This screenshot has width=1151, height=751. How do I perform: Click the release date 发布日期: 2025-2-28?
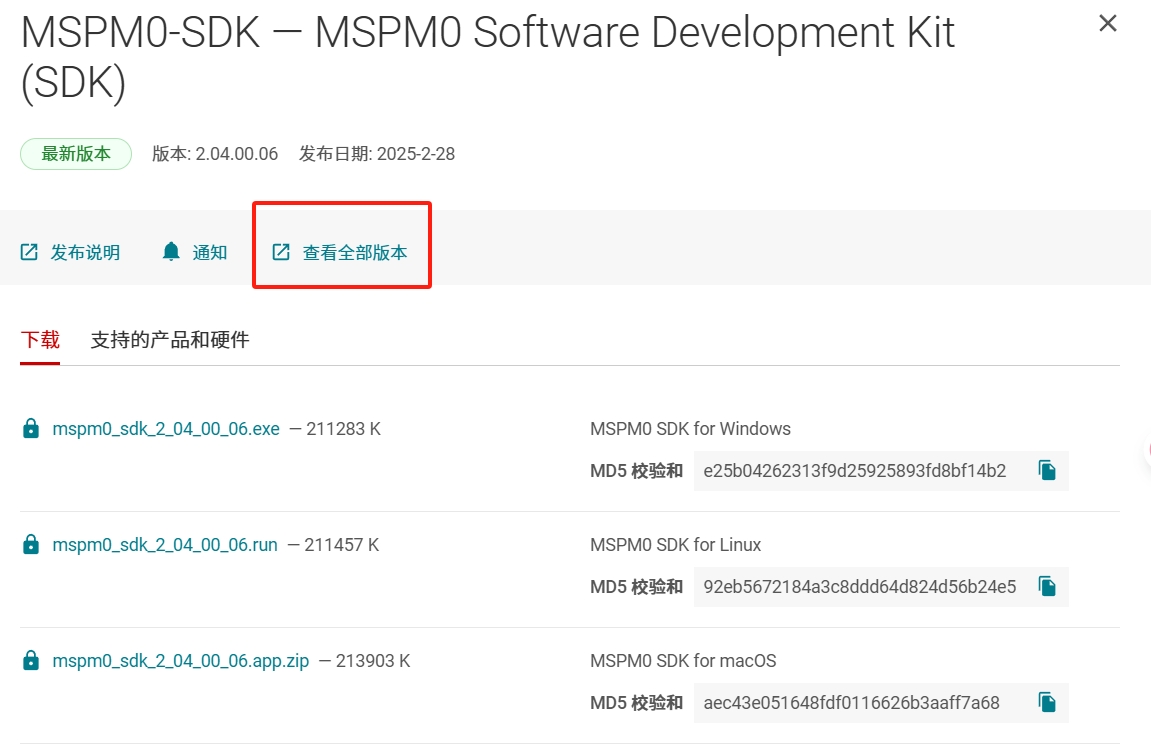coord(377,154)
